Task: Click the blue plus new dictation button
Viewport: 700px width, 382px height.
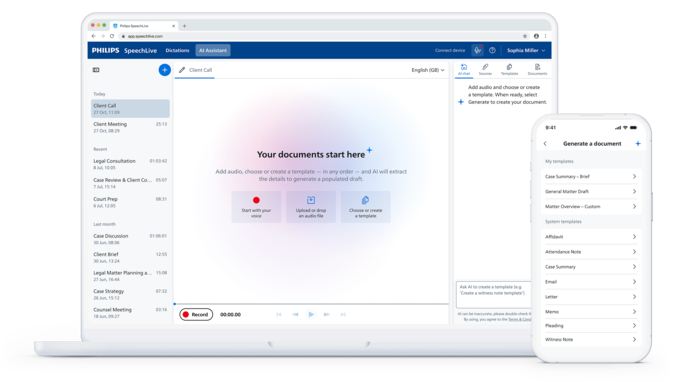Action: 165,70
